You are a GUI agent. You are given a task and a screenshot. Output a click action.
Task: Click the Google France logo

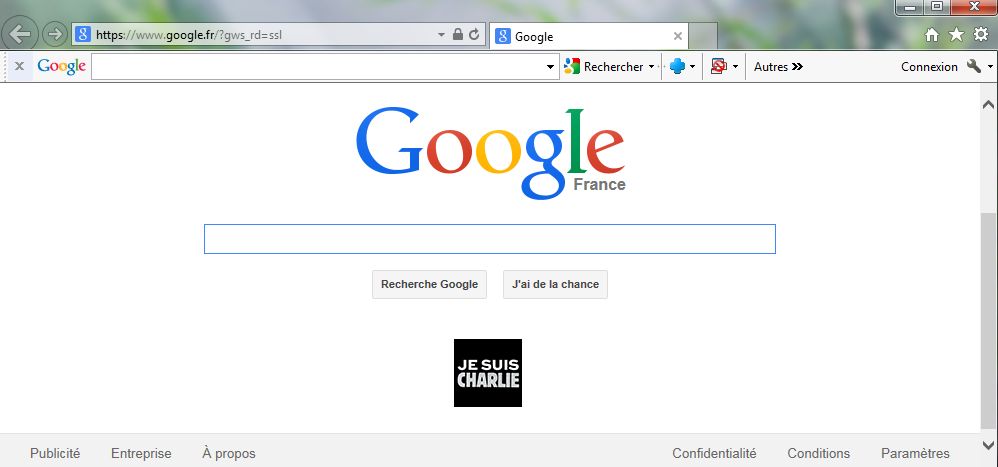(490, 153)
